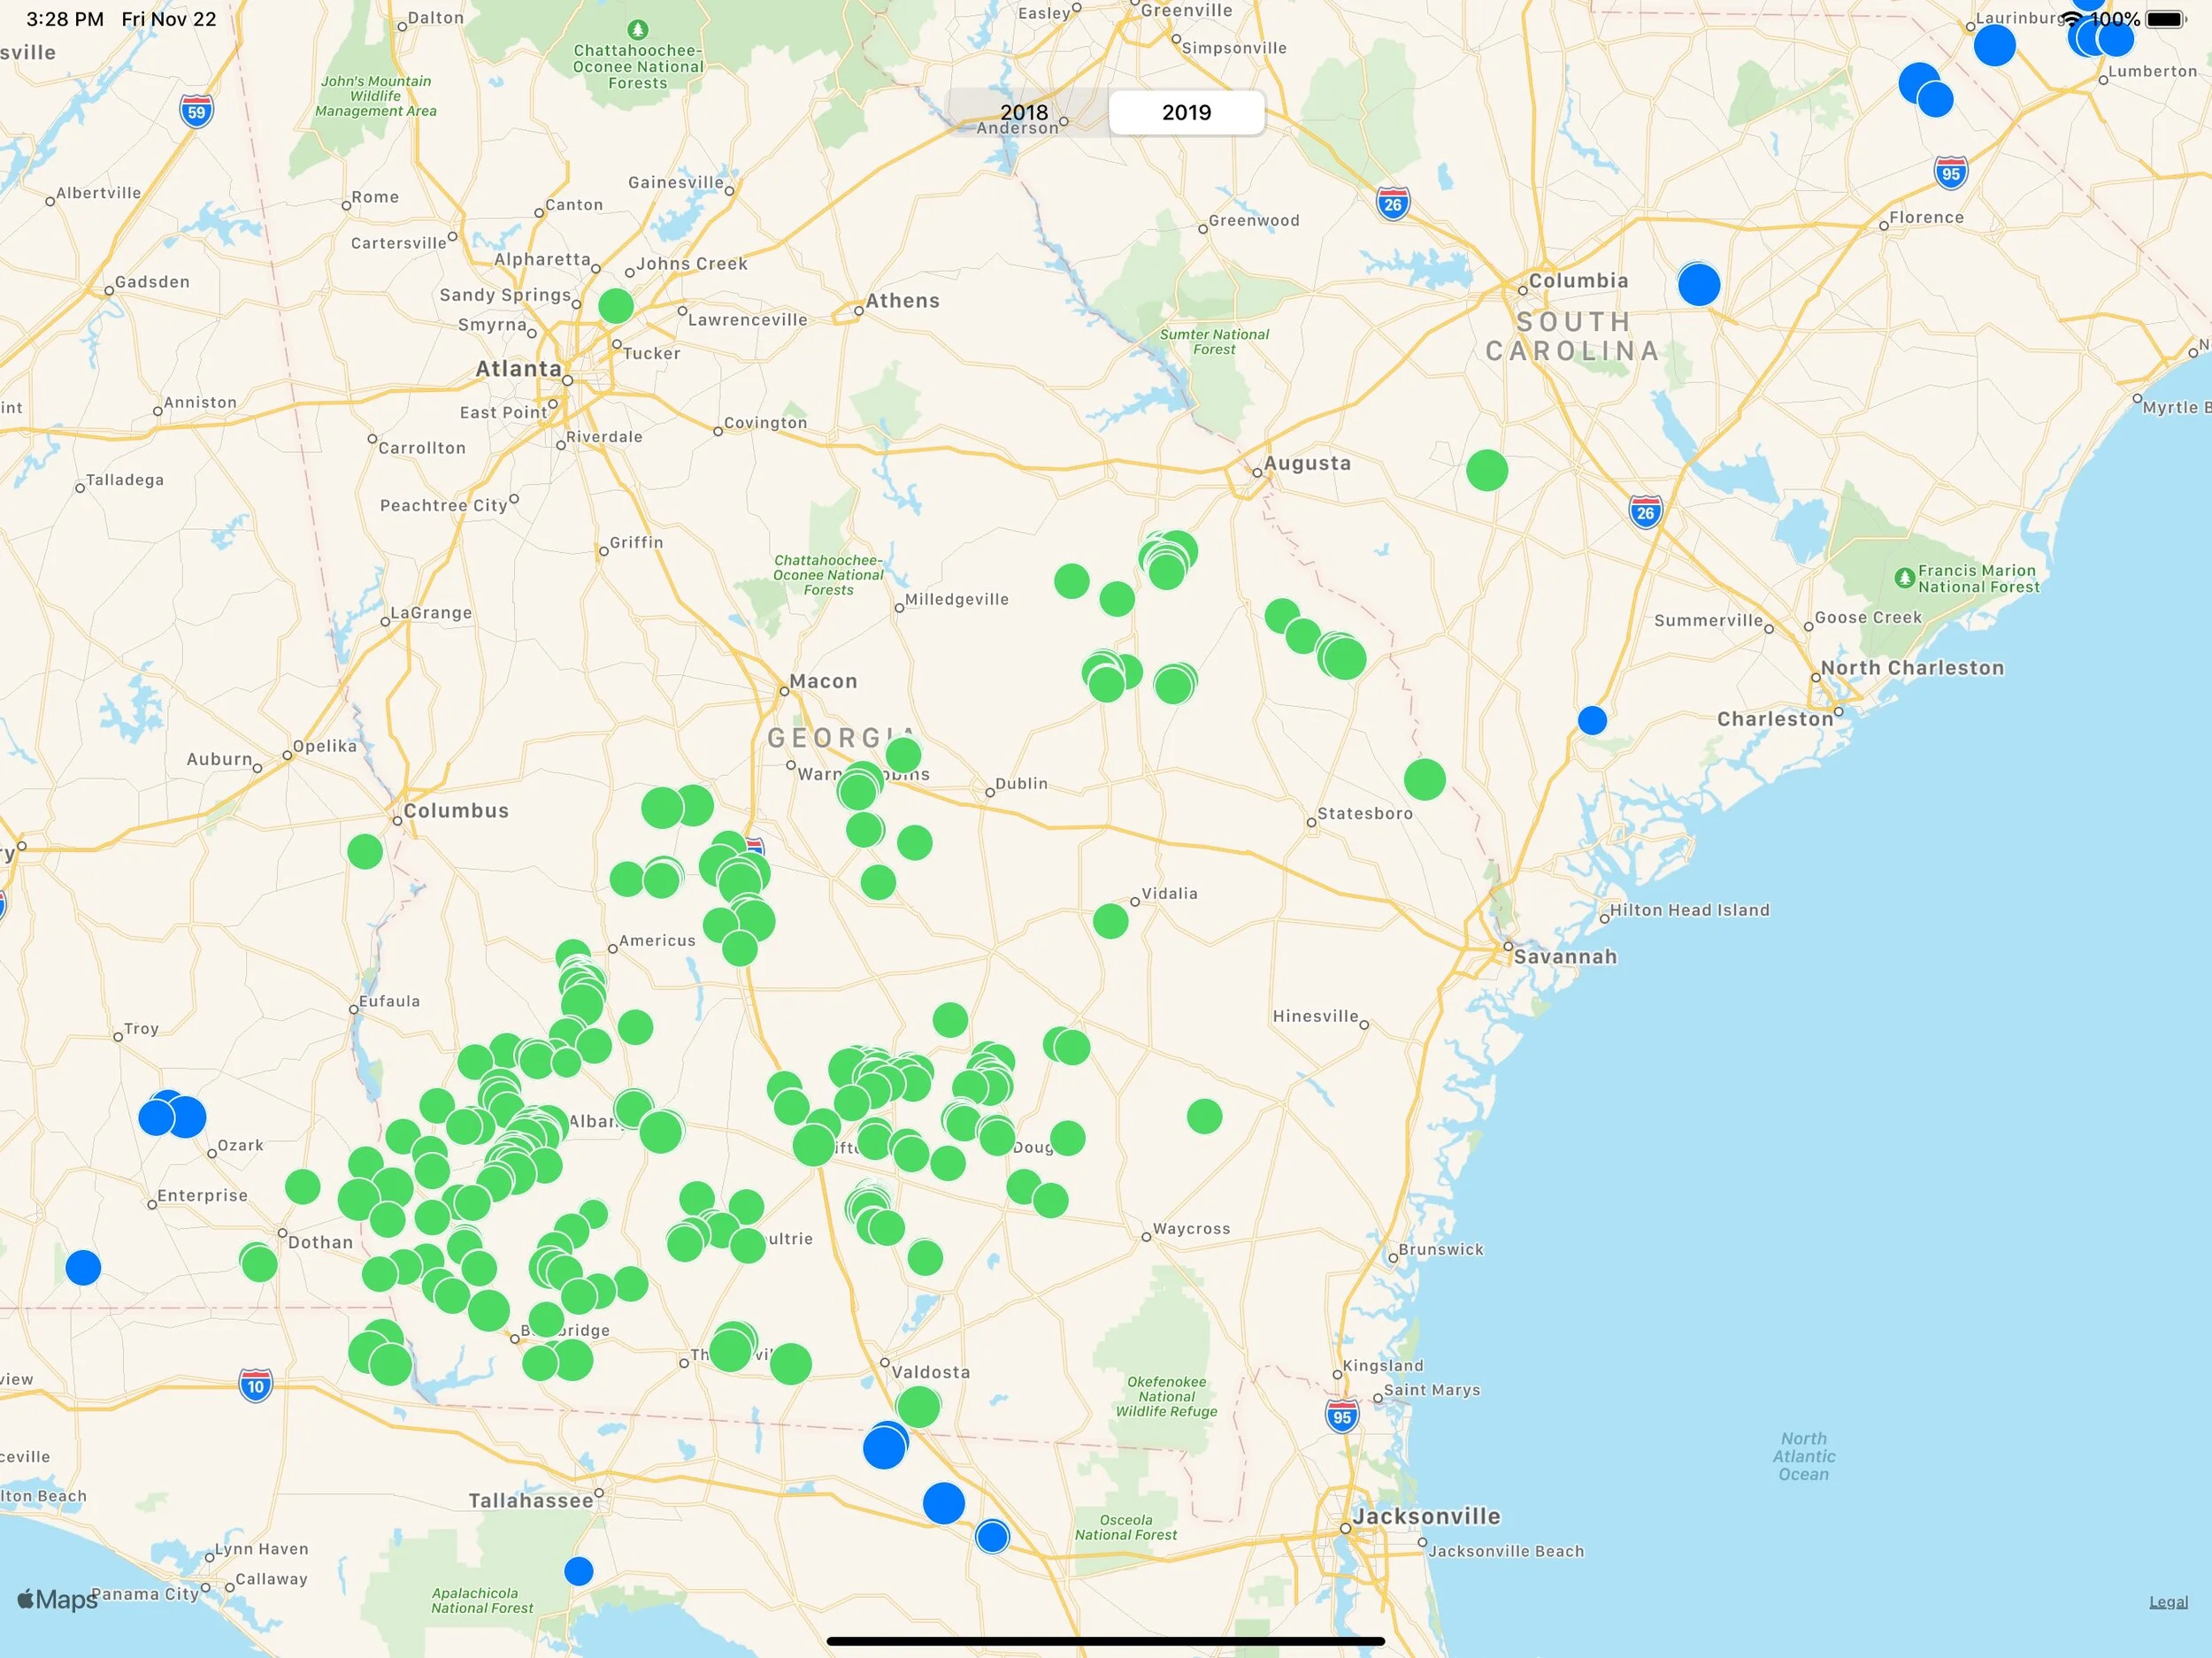Switch to the 2018 data view
Viewport: 2212px width, 1658px height.
(x=1025, y=112)
